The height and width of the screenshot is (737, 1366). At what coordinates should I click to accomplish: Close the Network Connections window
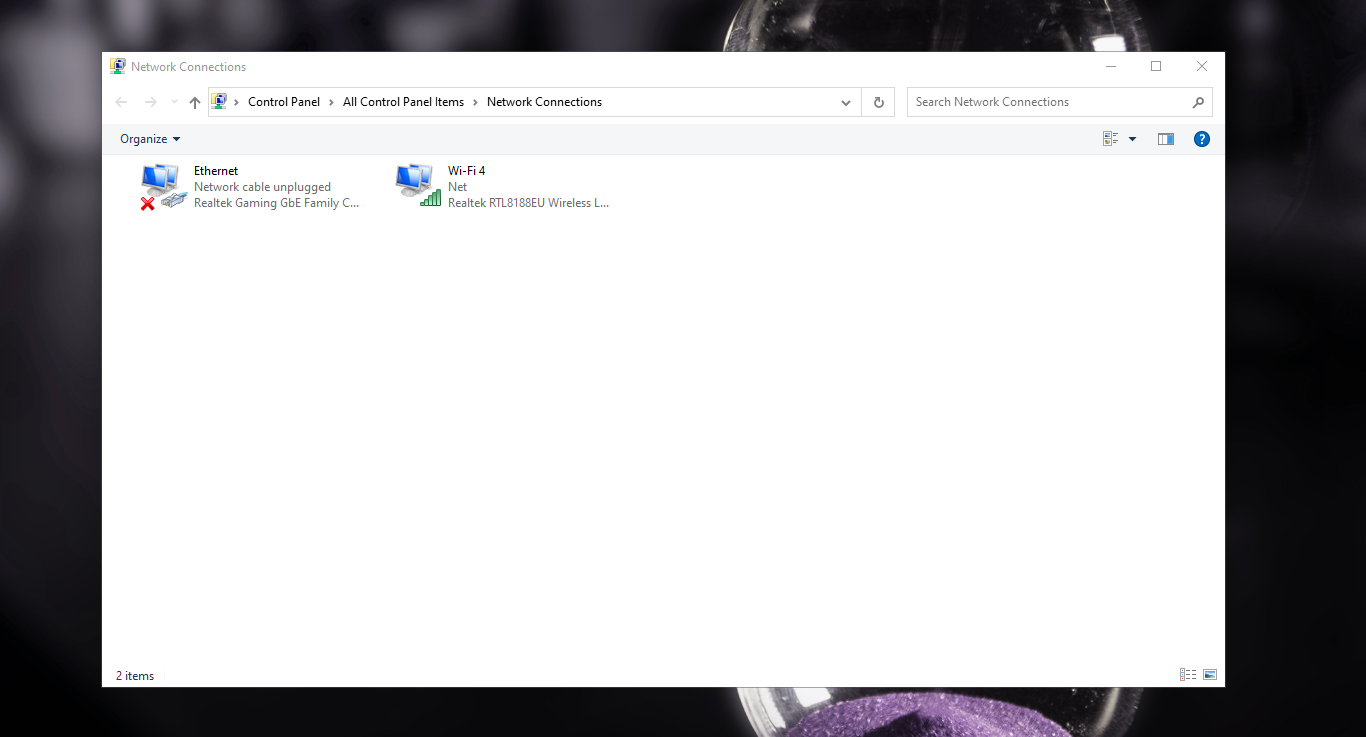1202,66
